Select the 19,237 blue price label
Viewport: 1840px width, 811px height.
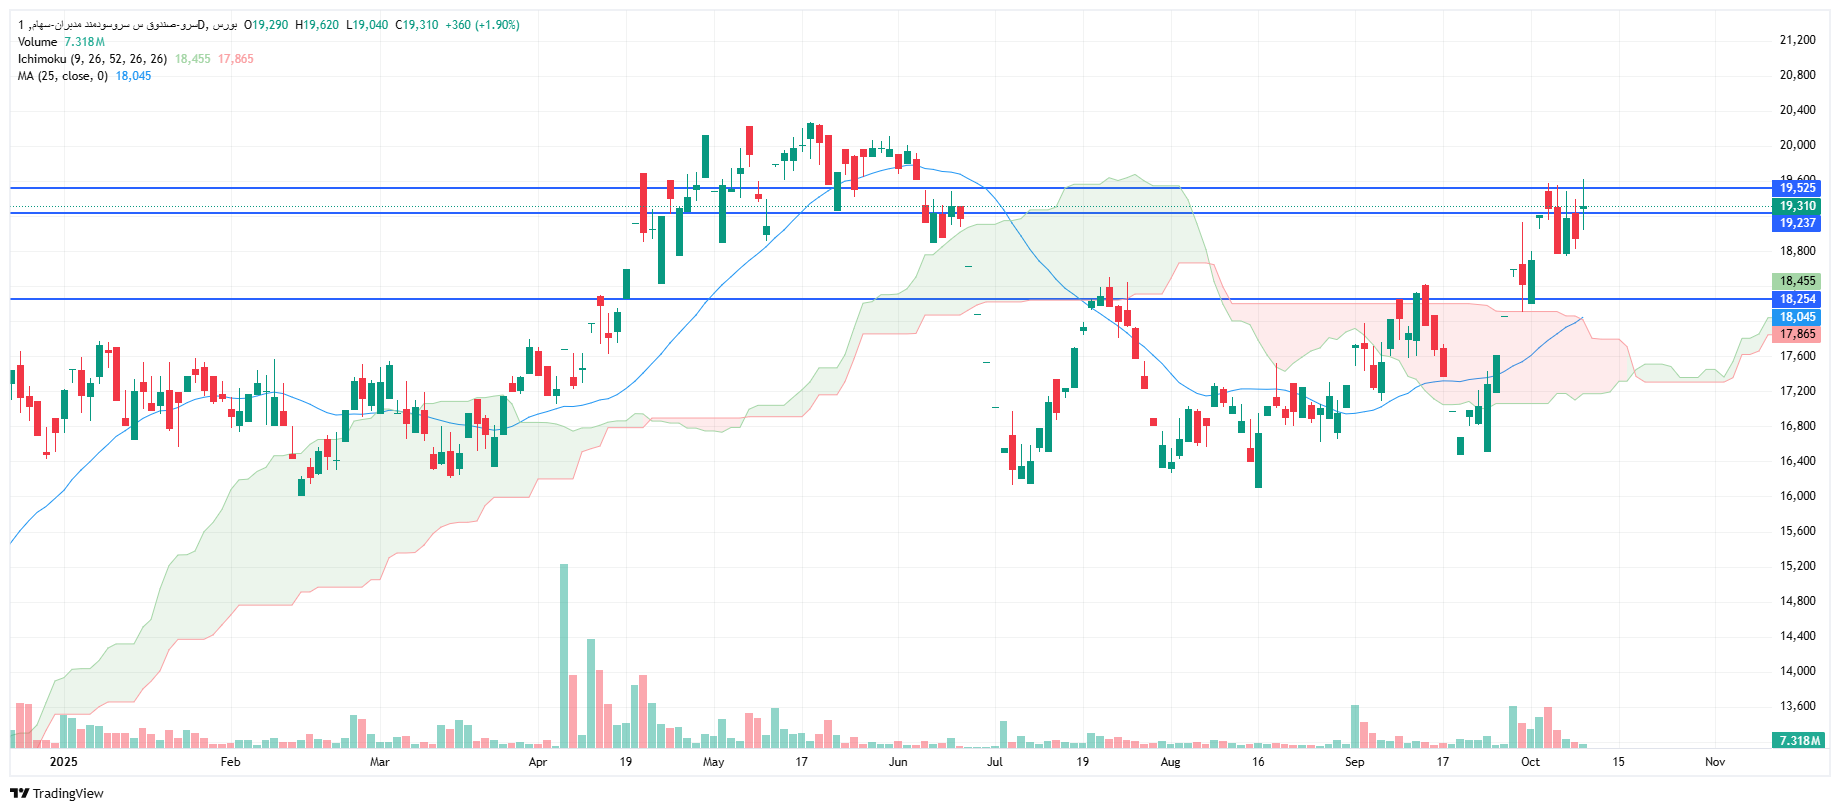[1797, 223]
